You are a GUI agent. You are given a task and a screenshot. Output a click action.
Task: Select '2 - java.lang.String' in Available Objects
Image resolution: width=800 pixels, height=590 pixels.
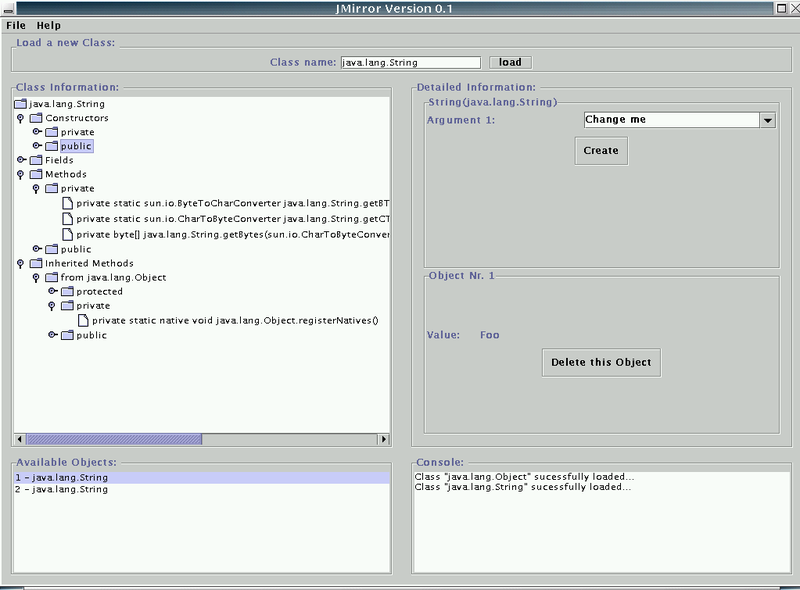coord(202,489)
